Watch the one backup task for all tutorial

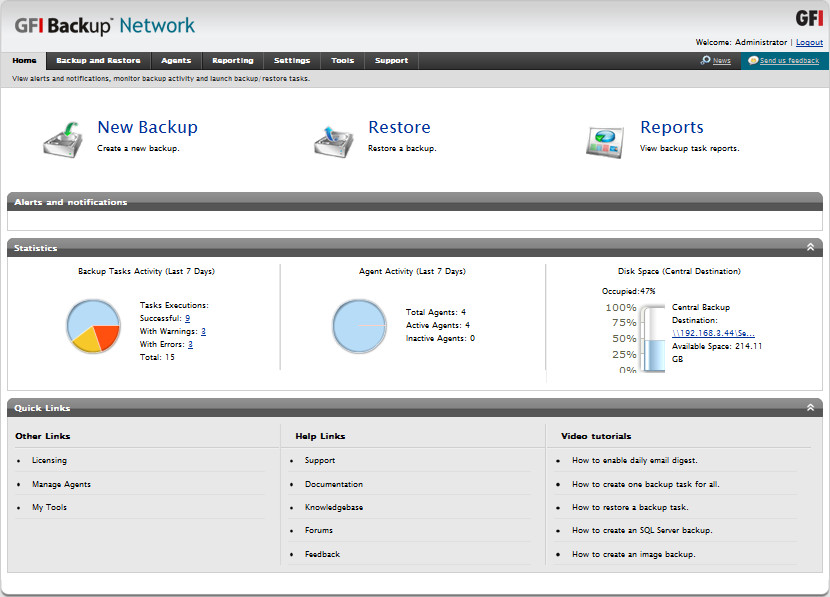646,484
